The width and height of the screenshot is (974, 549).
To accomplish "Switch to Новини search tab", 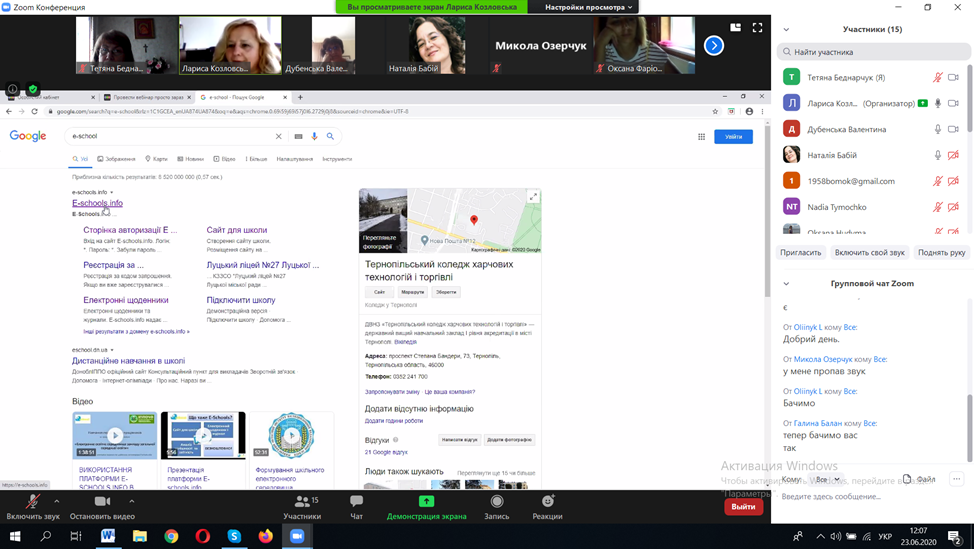I will [191, 159].
